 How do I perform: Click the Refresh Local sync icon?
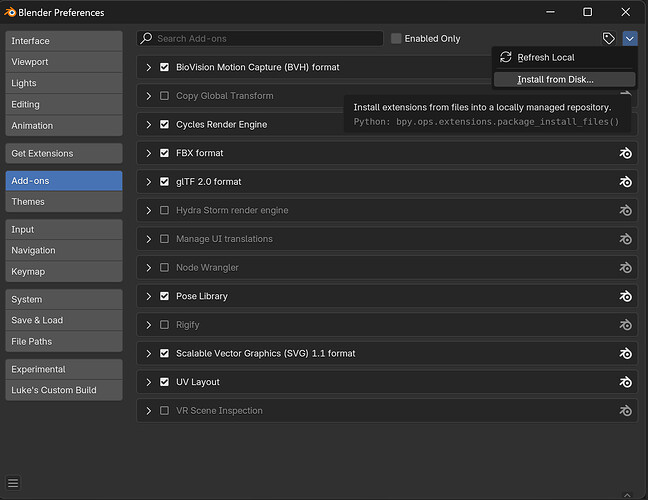tap(505, 57)
